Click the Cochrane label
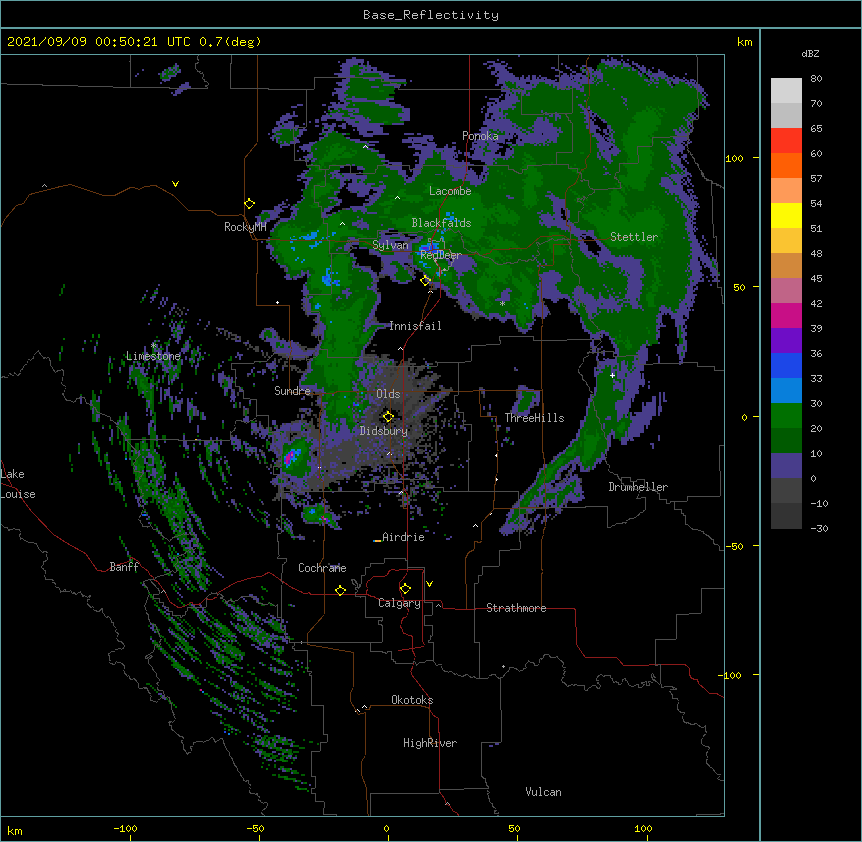Image resolution: width=862 pixels, height=842 pixels. pos(322,568)
